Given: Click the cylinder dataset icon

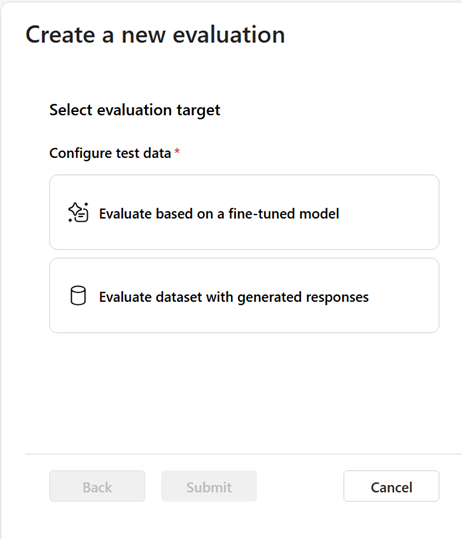Looking at the screenshot, I should click(x=78, y=296).
